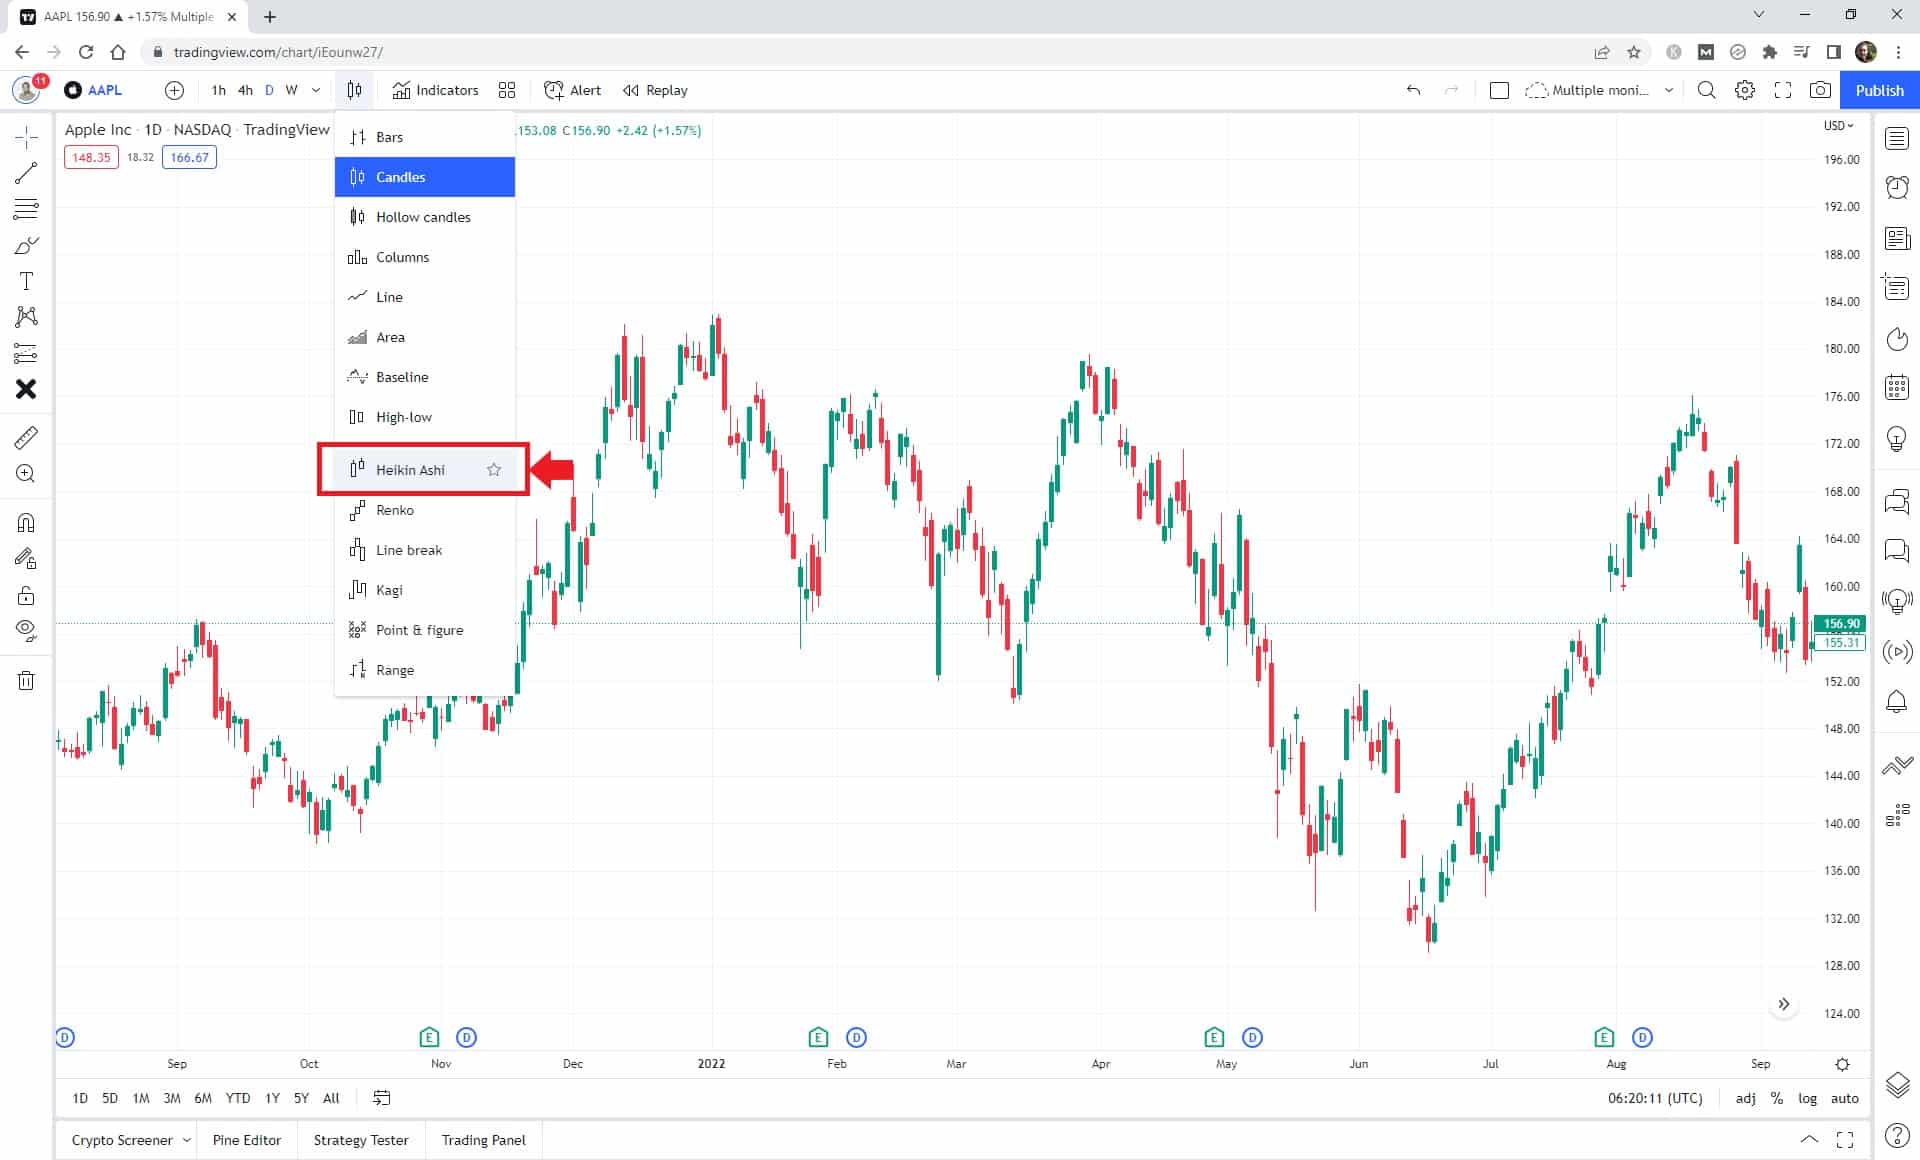The width and height of the screenshot is (1920, 1160).
Task: Toggle lock all drawings
Action: (x=25, y=595)
